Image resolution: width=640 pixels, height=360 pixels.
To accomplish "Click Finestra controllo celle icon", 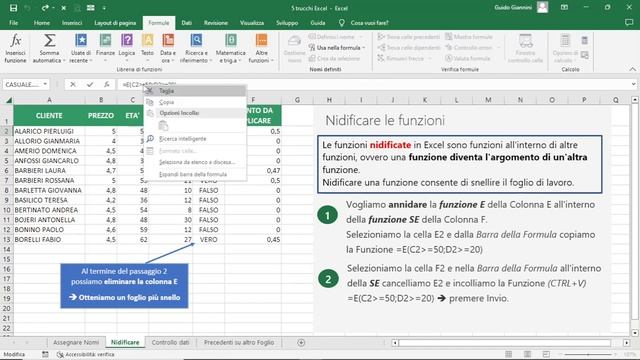I will 525,49.
